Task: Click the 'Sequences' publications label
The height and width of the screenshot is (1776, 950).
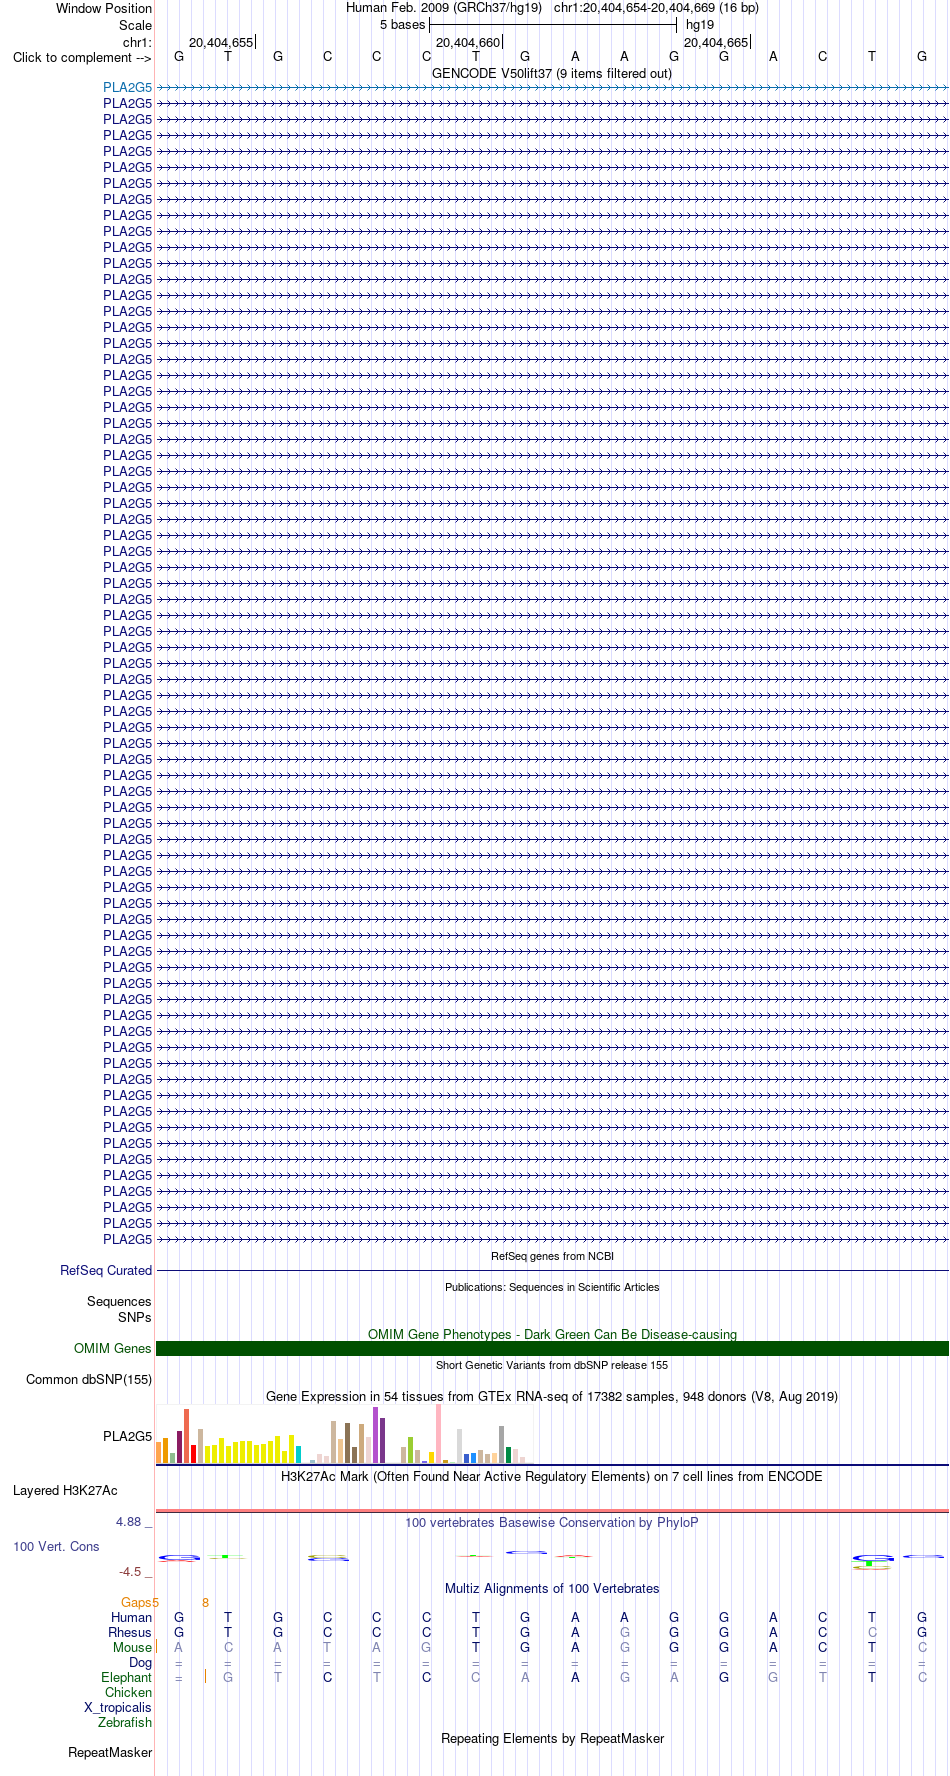Action: (x=119, y=1301)
